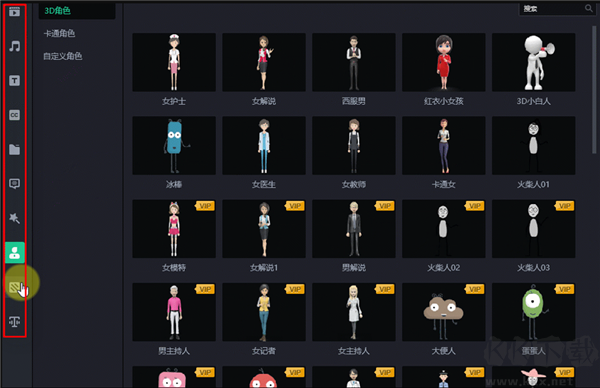Viewport: 600px width, 388px height.
Task: Open the CC subtitles panel icon
Action: tap(15, 115)
